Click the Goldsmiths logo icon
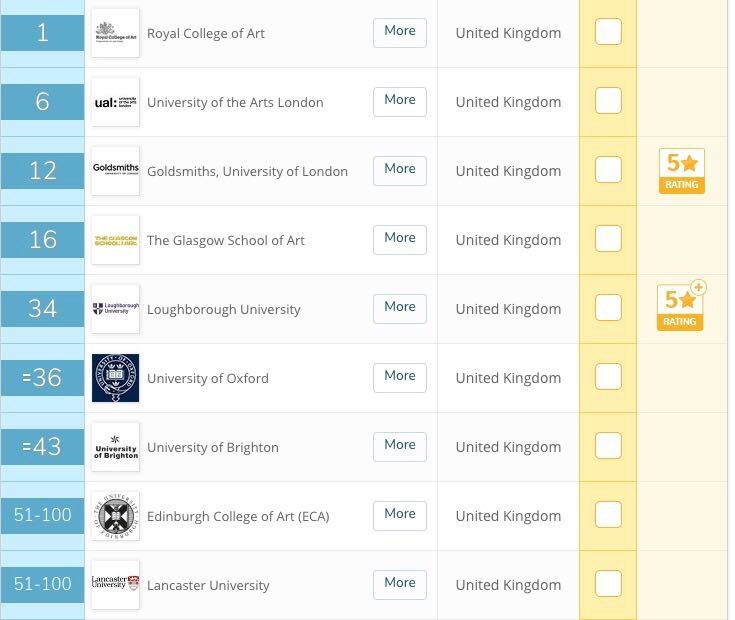This screenshot has width=735, height=620. (x=115, y=171)
